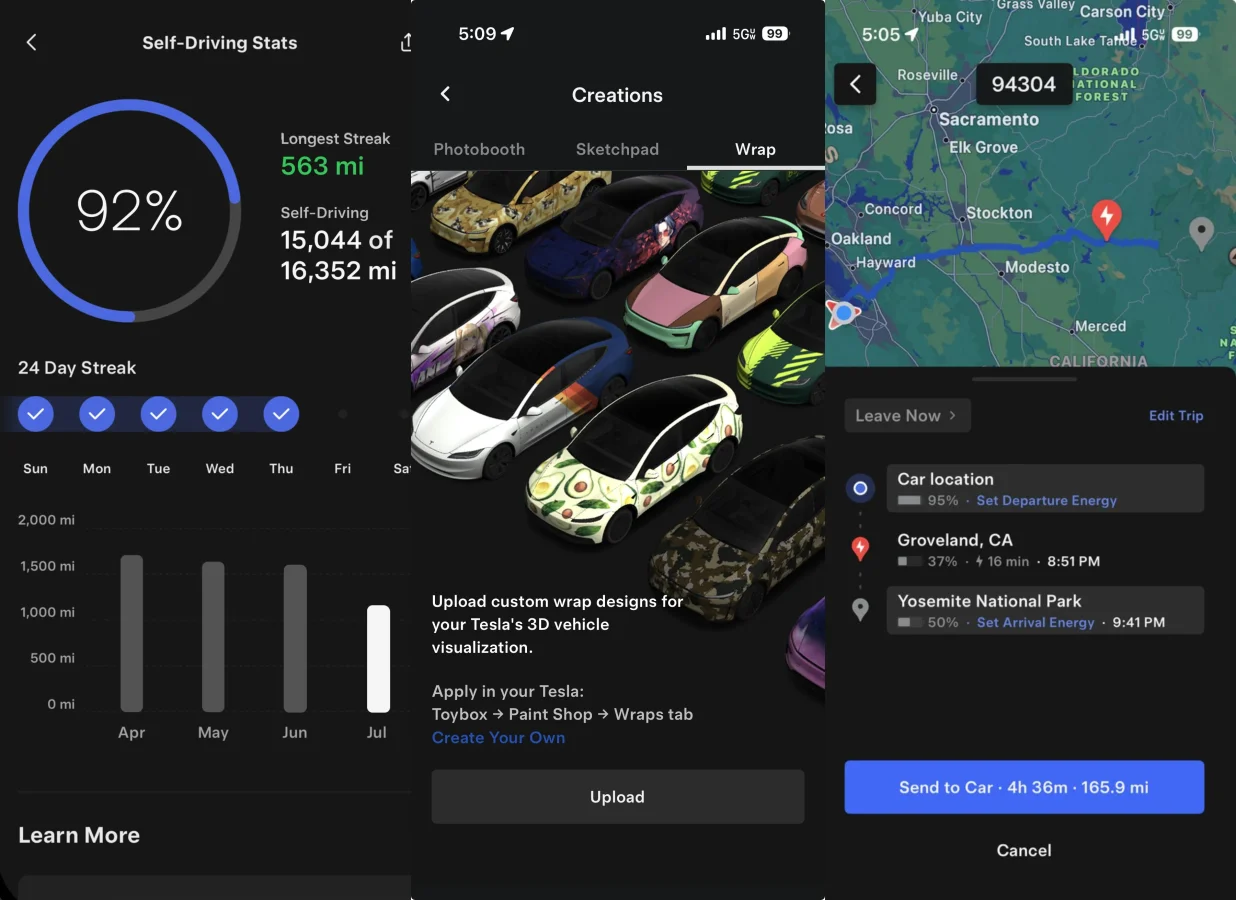Screen dimensions: 1236x900
Task: Switch to the Photobooth tab
Action: (479, 149)
